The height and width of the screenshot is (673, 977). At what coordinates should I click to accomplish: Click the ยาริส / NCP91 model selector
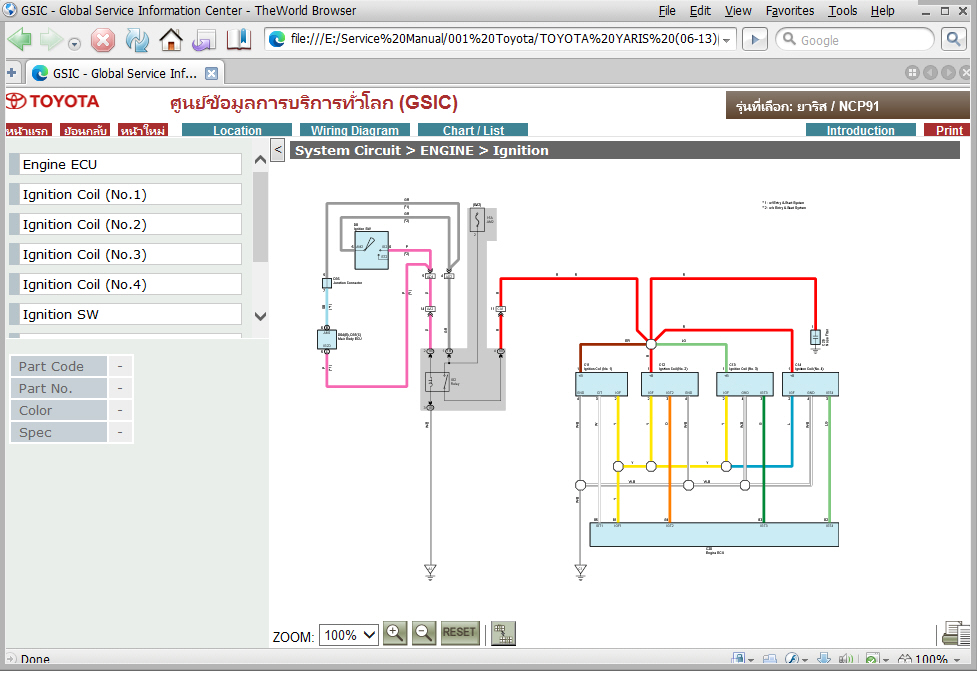[847, 106]
